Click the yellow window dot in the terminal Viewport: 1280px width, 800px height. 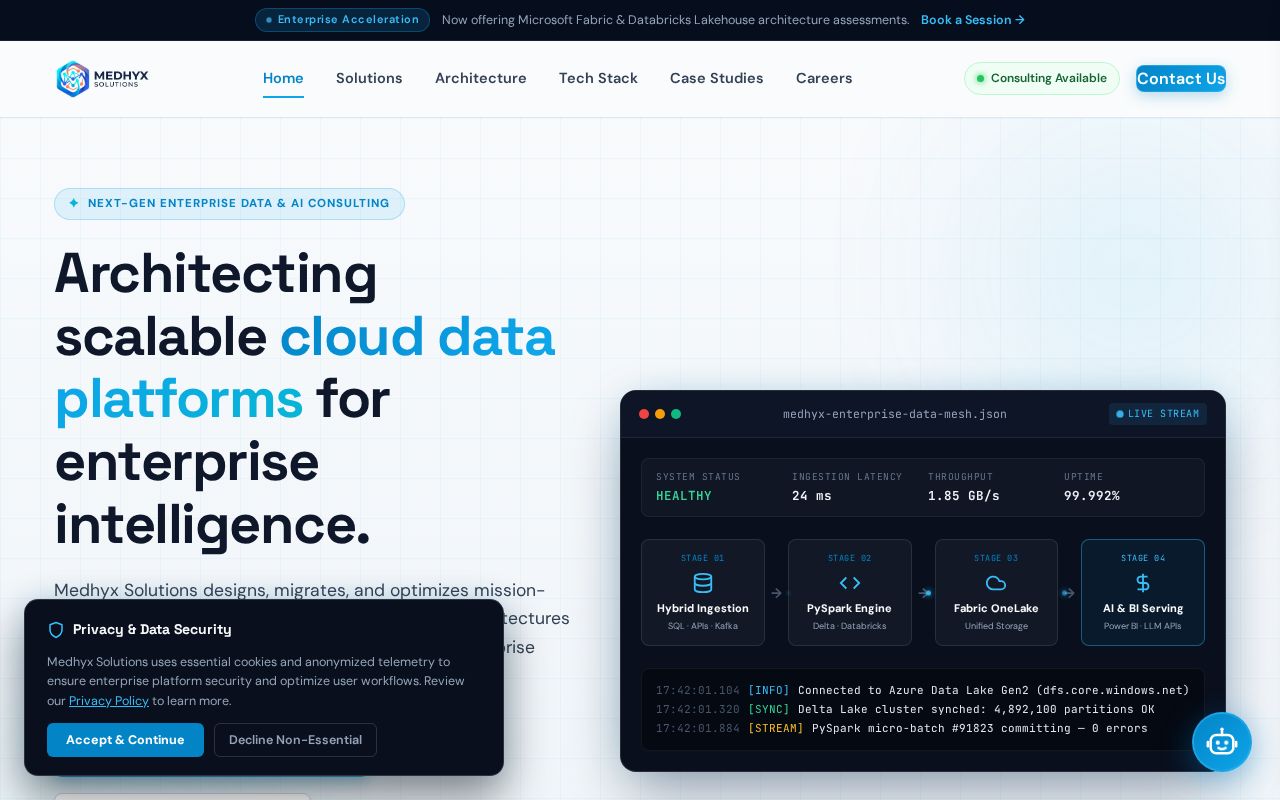click(x=660, y=414)
